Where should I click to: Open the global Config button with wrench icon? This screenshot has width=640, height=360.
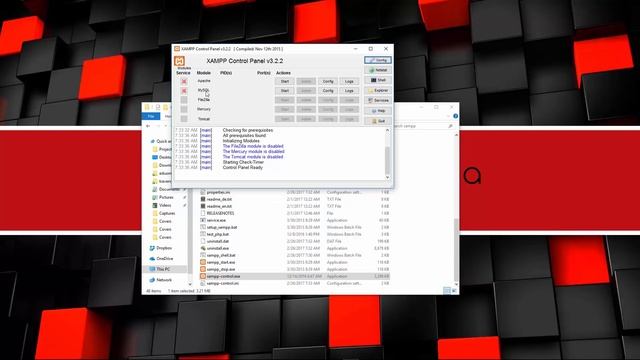coord(378,60)
